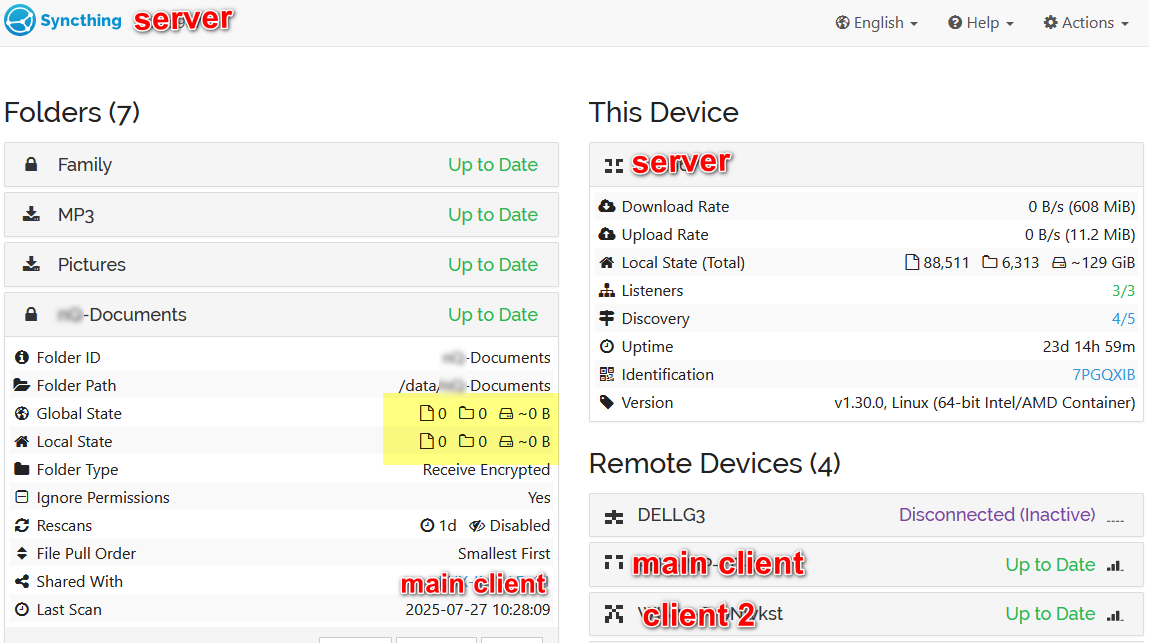Click the Upload Rate 0 B/s value
The height and width of the screenshot is (643, 1149).
pyautogui.click(x=1079, y=235)
